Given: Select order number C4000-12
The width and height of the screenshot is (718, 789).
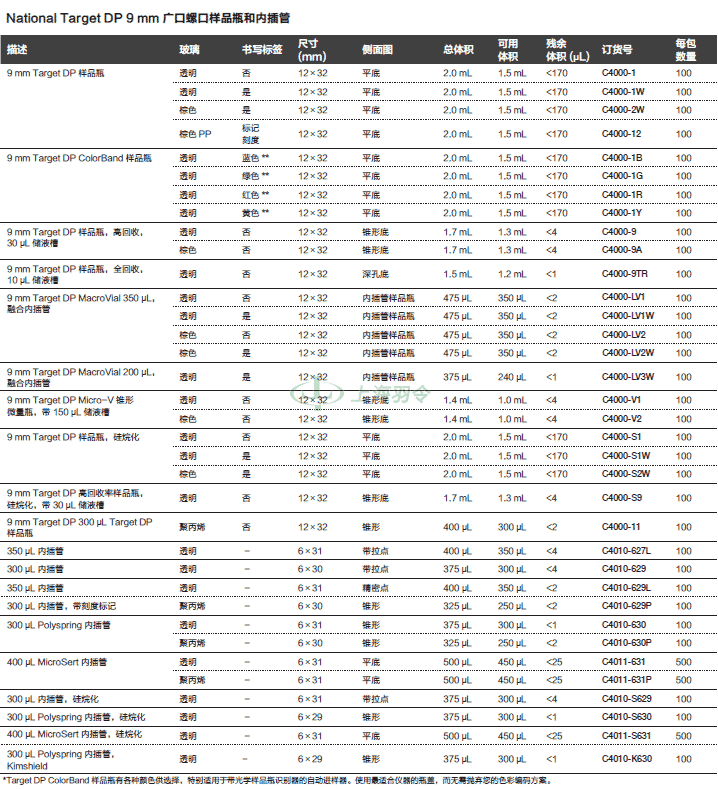Looking at the screenshot, I should [x=621, y=134].
